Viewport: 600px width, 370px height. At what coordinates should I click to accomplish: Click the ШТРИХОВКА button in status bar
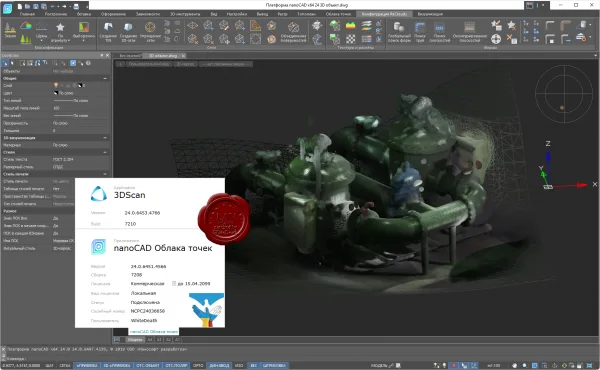(x=275, y=365)
